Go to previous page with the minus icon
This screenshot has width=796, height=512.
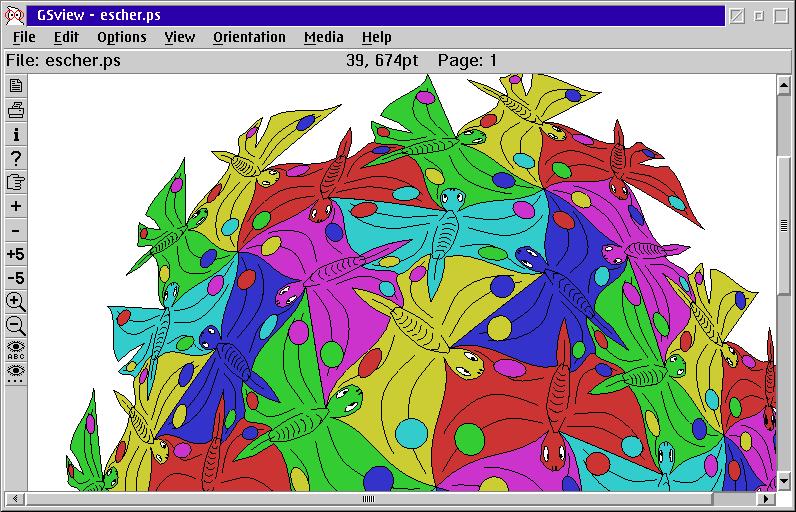point(16,230)
